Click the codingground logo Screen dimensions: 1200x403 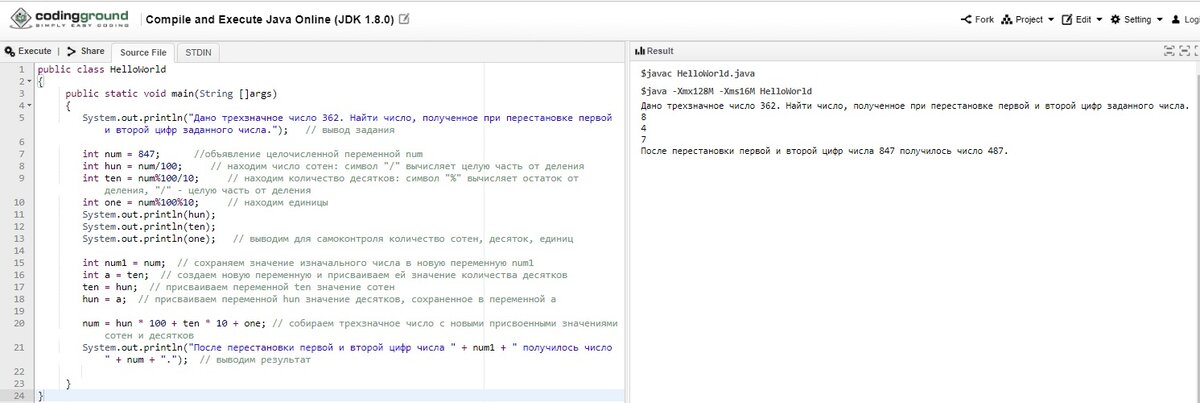click(67, 20)
